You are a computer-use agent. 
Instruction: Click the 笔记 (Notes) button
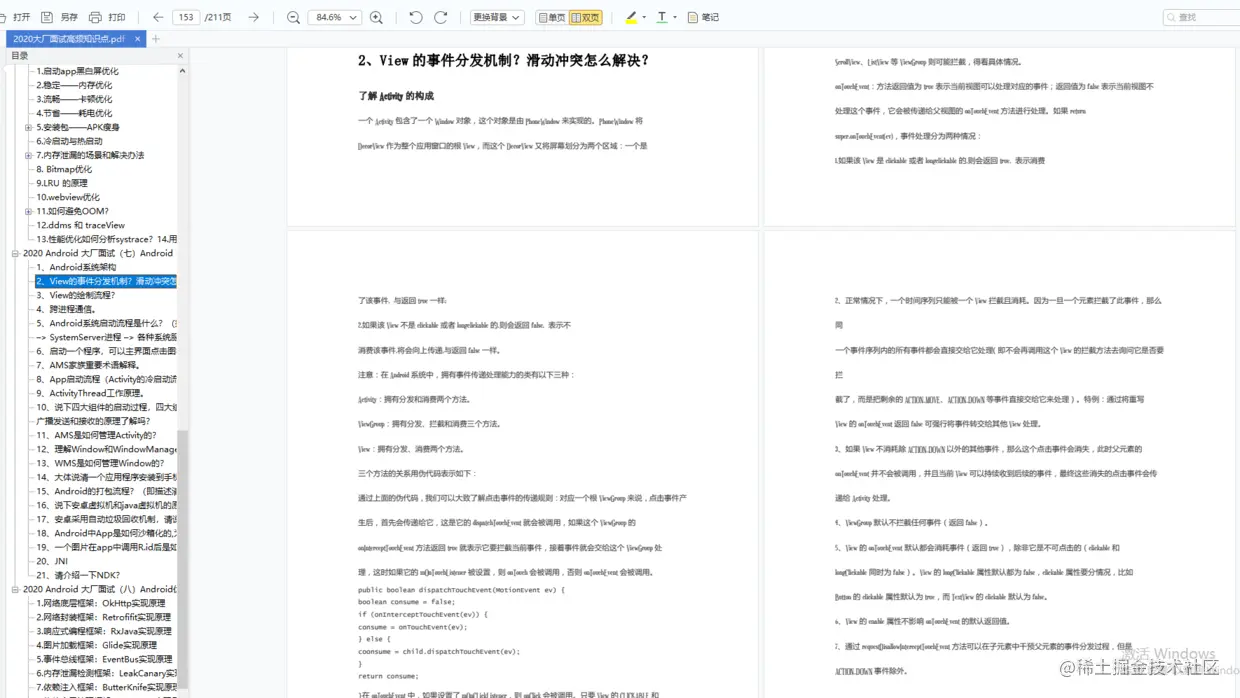[x=703, y=17]
